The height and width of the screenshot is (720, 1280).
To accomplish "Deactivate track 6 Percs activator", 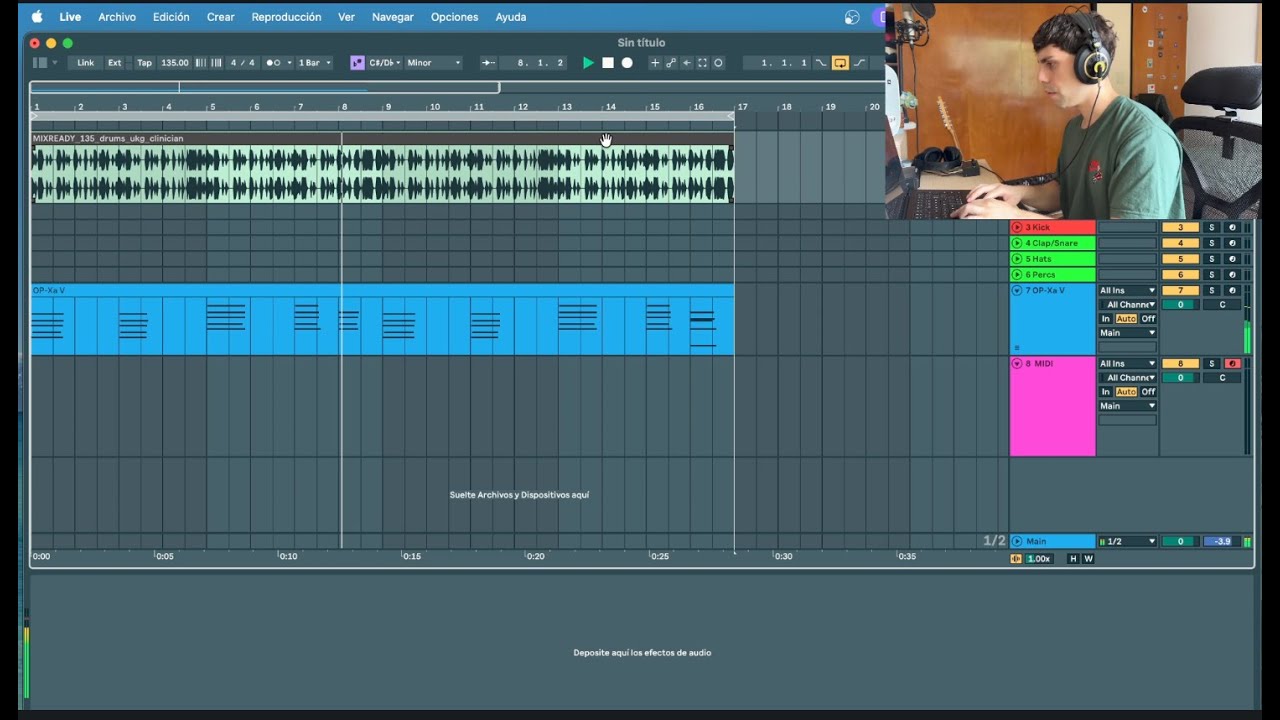I will pos(1180,275).
